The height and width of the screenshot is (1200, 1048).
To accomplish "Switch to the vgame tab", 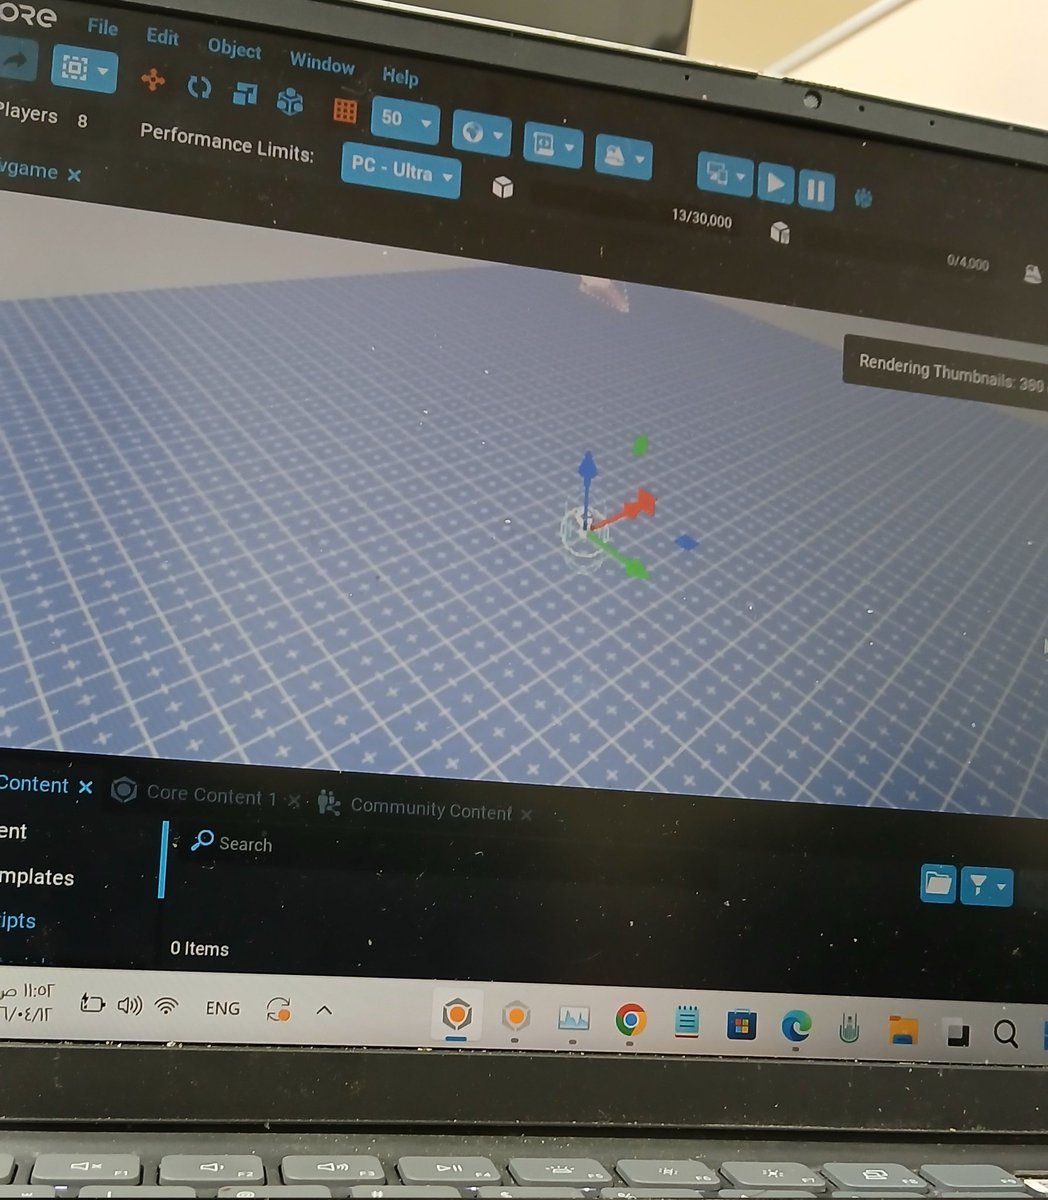I will click(x=28, y=169).
